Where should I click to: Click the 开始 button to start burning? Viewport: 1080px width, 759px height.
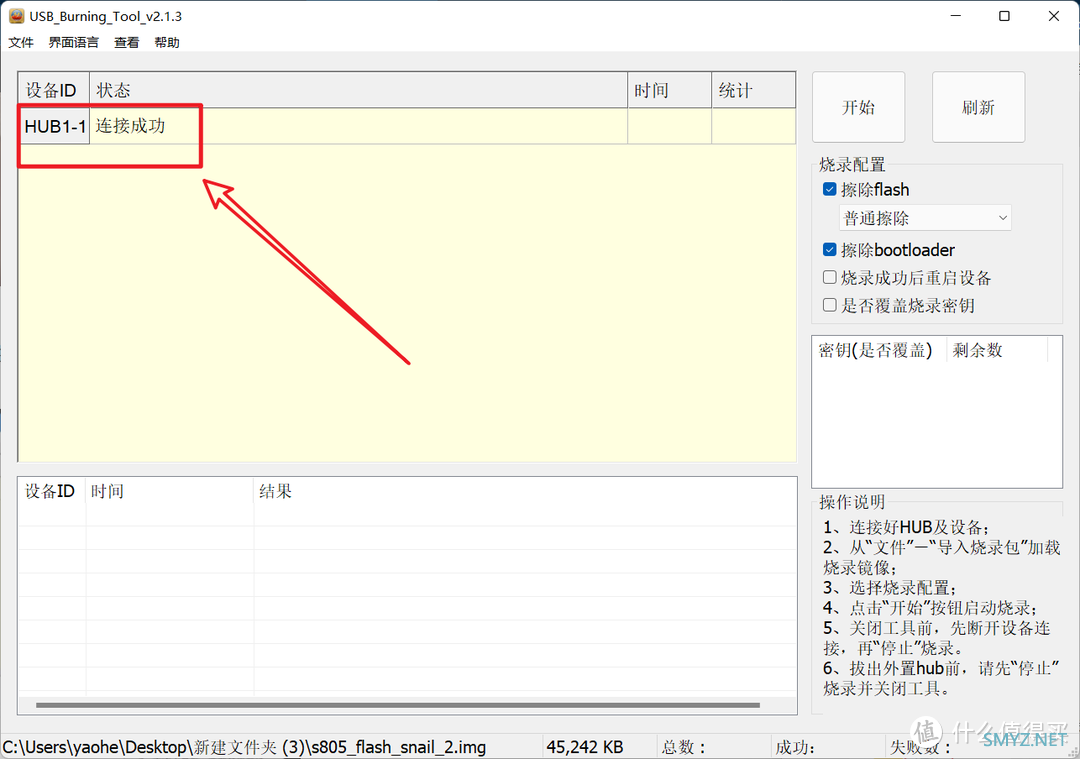[858, 107]
